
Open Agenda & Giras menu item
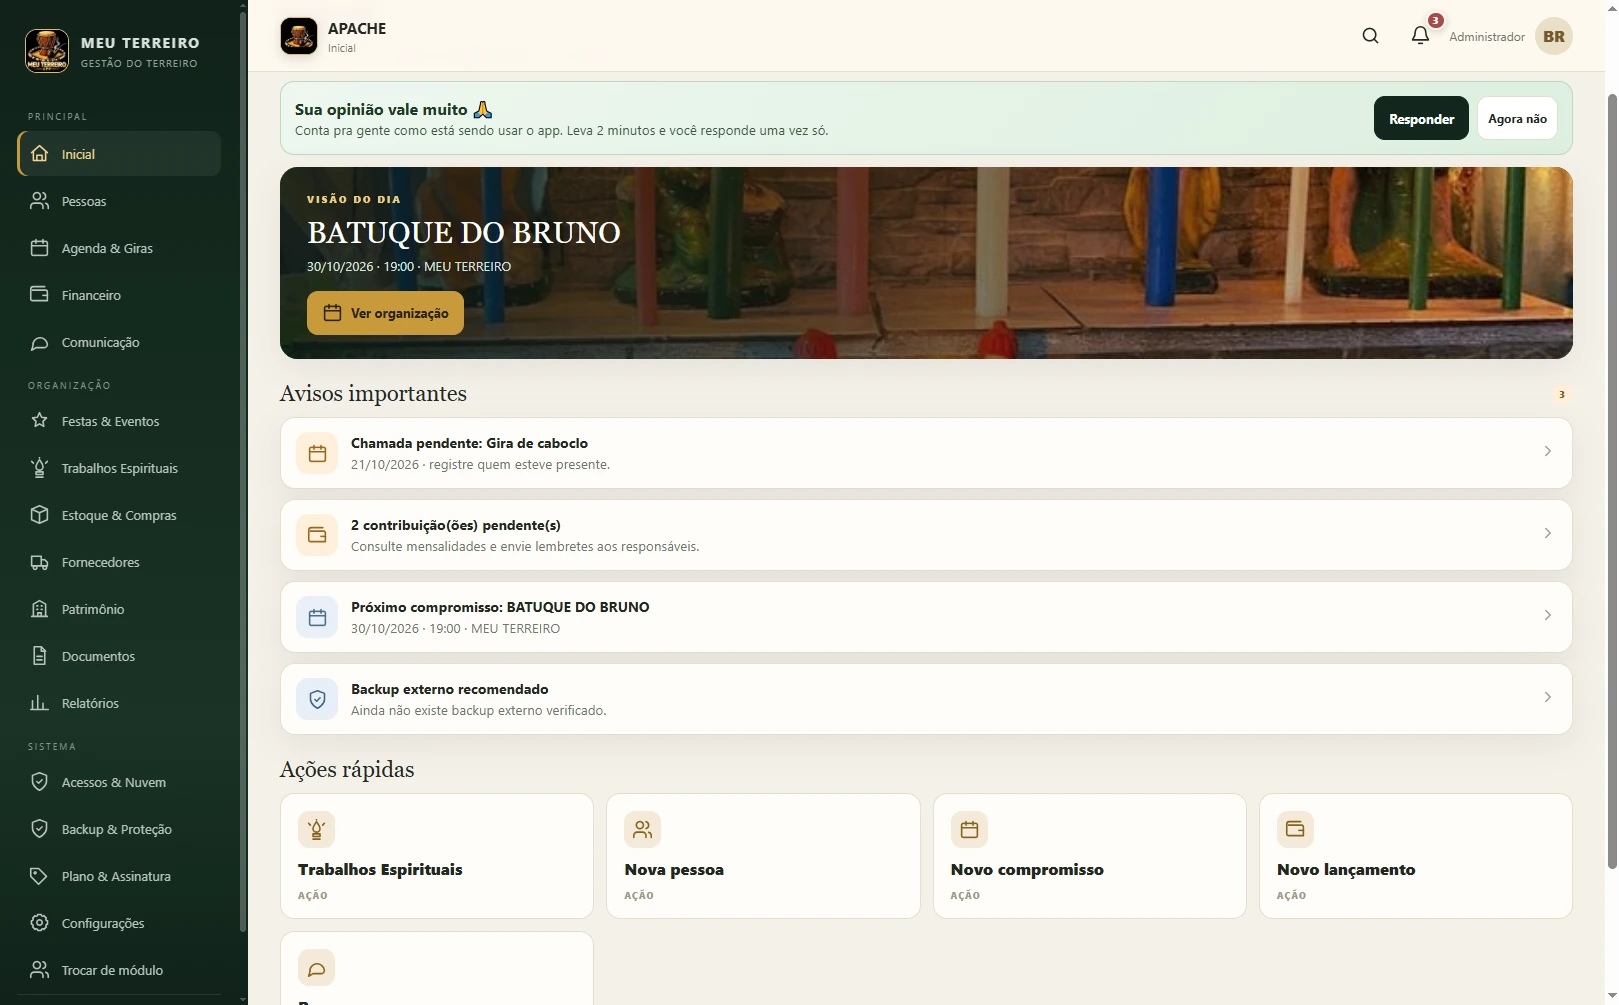(119, 248)
